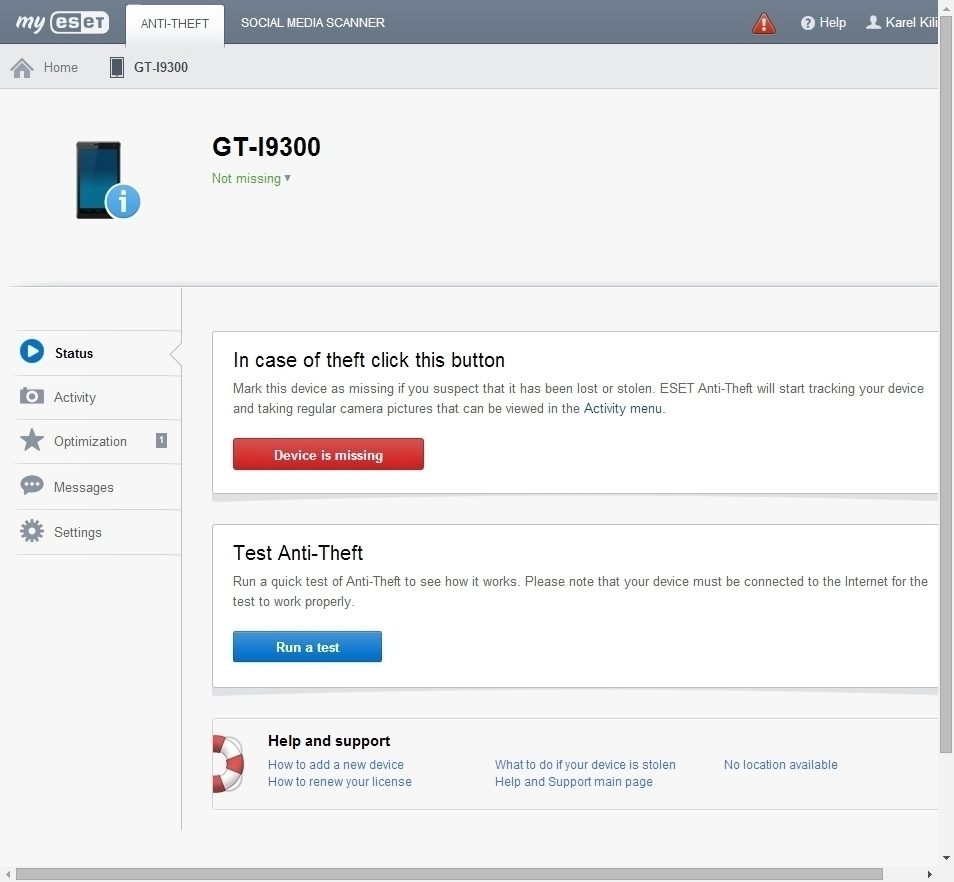Click the scroll left arrow
Viewport: 954px width, 882px height.
click(8, 874)
